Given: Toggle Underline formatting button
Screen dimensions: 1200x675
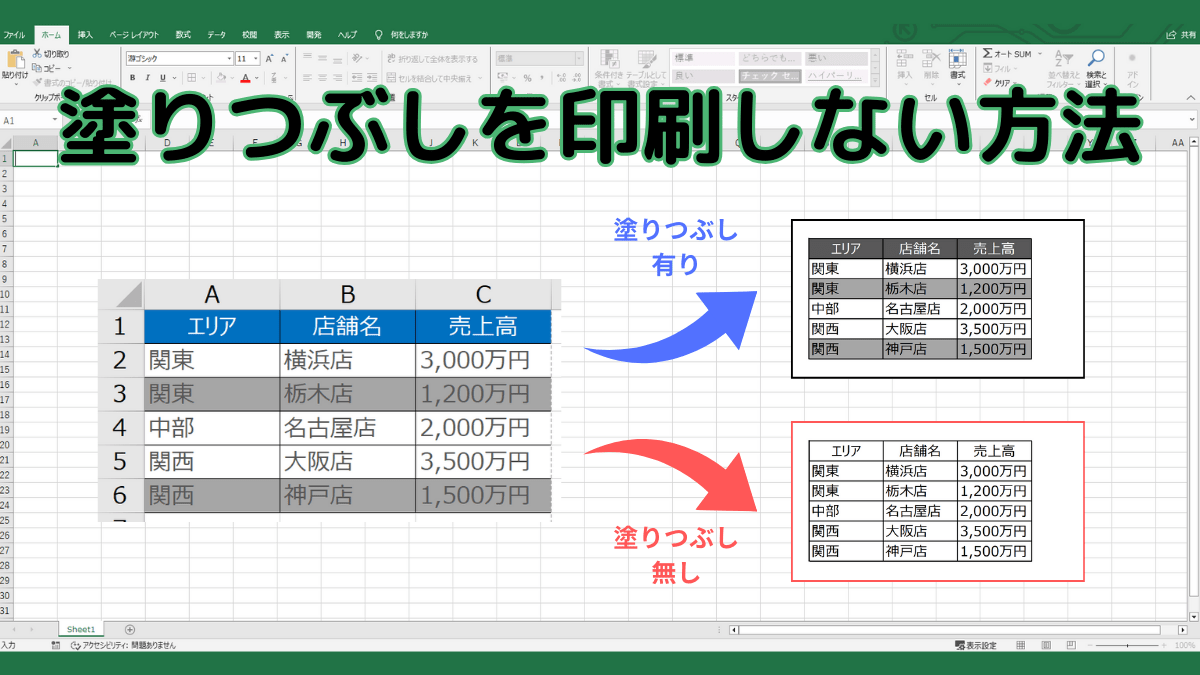Looking at the screenshot, I should pos(161,78).
